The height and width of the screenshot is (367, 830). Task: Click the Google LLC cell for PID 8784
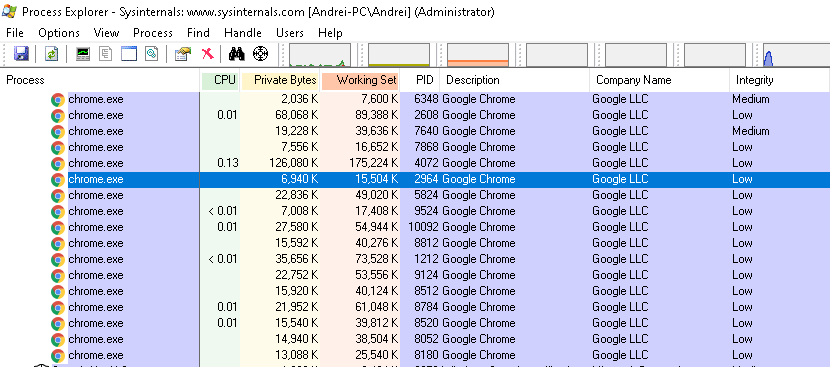[620, 307]
